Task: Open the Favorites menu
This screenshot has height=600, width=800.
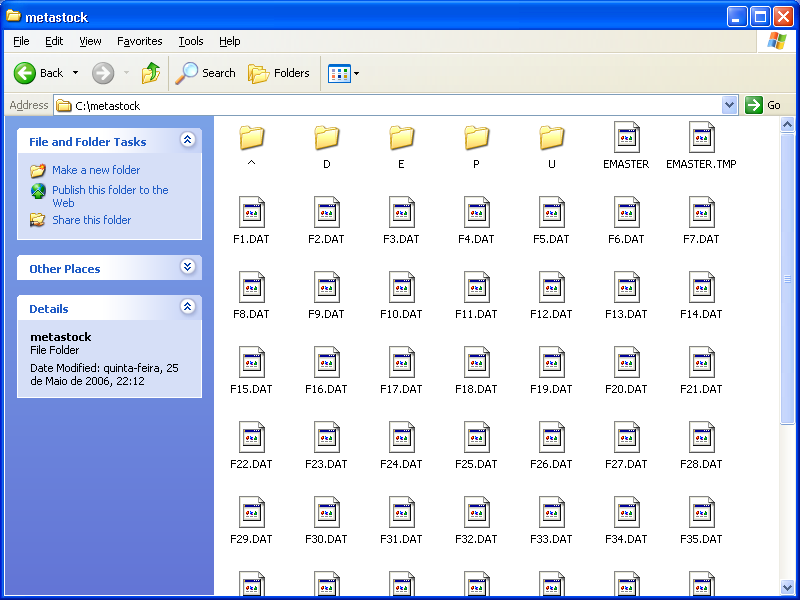Action: pyautogui.click(x=139, y=41)
